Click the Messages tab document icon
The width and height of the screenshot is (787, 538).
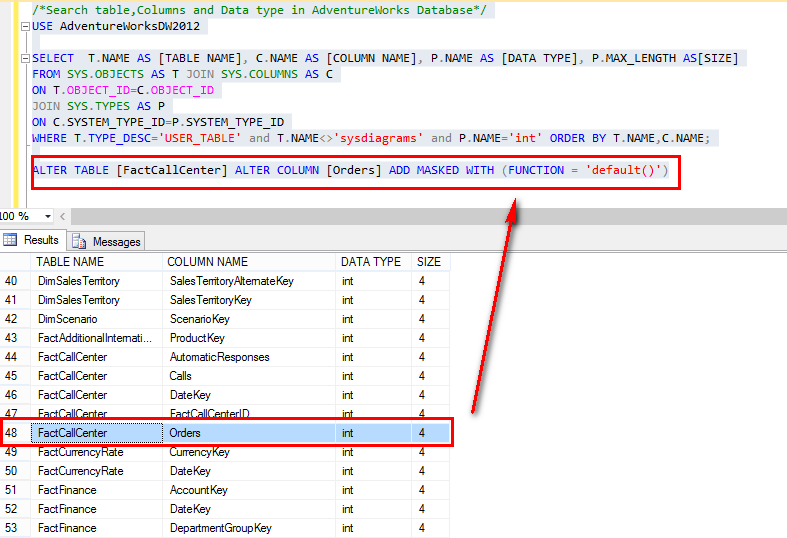(79, 241)
